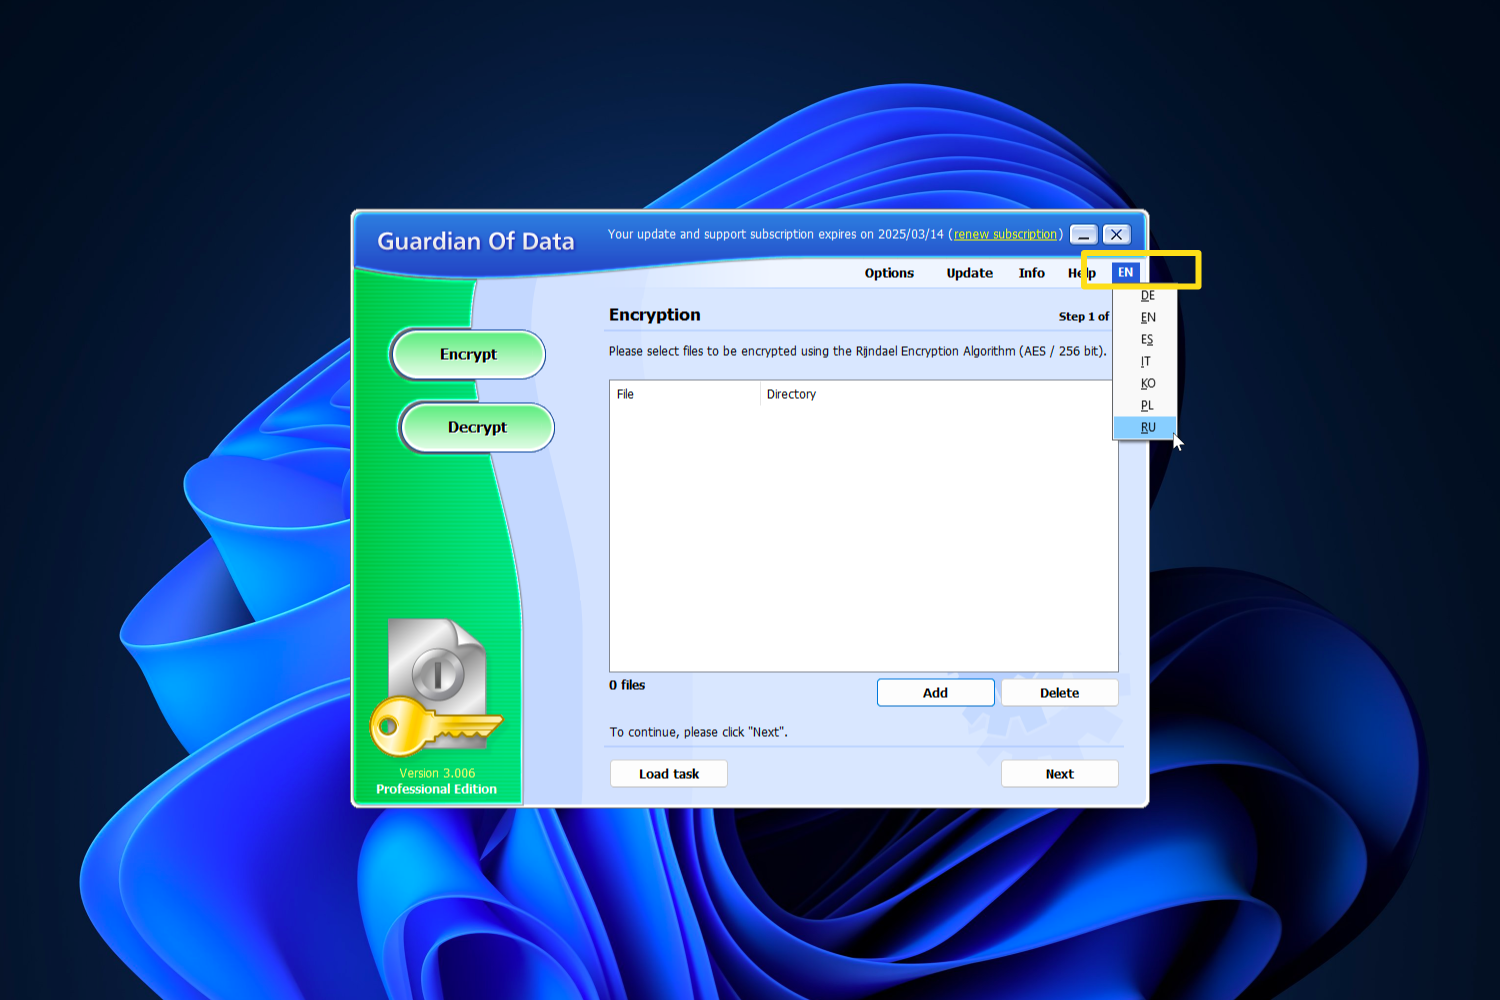Click the Load task button
The height and width of the screenshot is (1000, 1500).
[669, 774]
